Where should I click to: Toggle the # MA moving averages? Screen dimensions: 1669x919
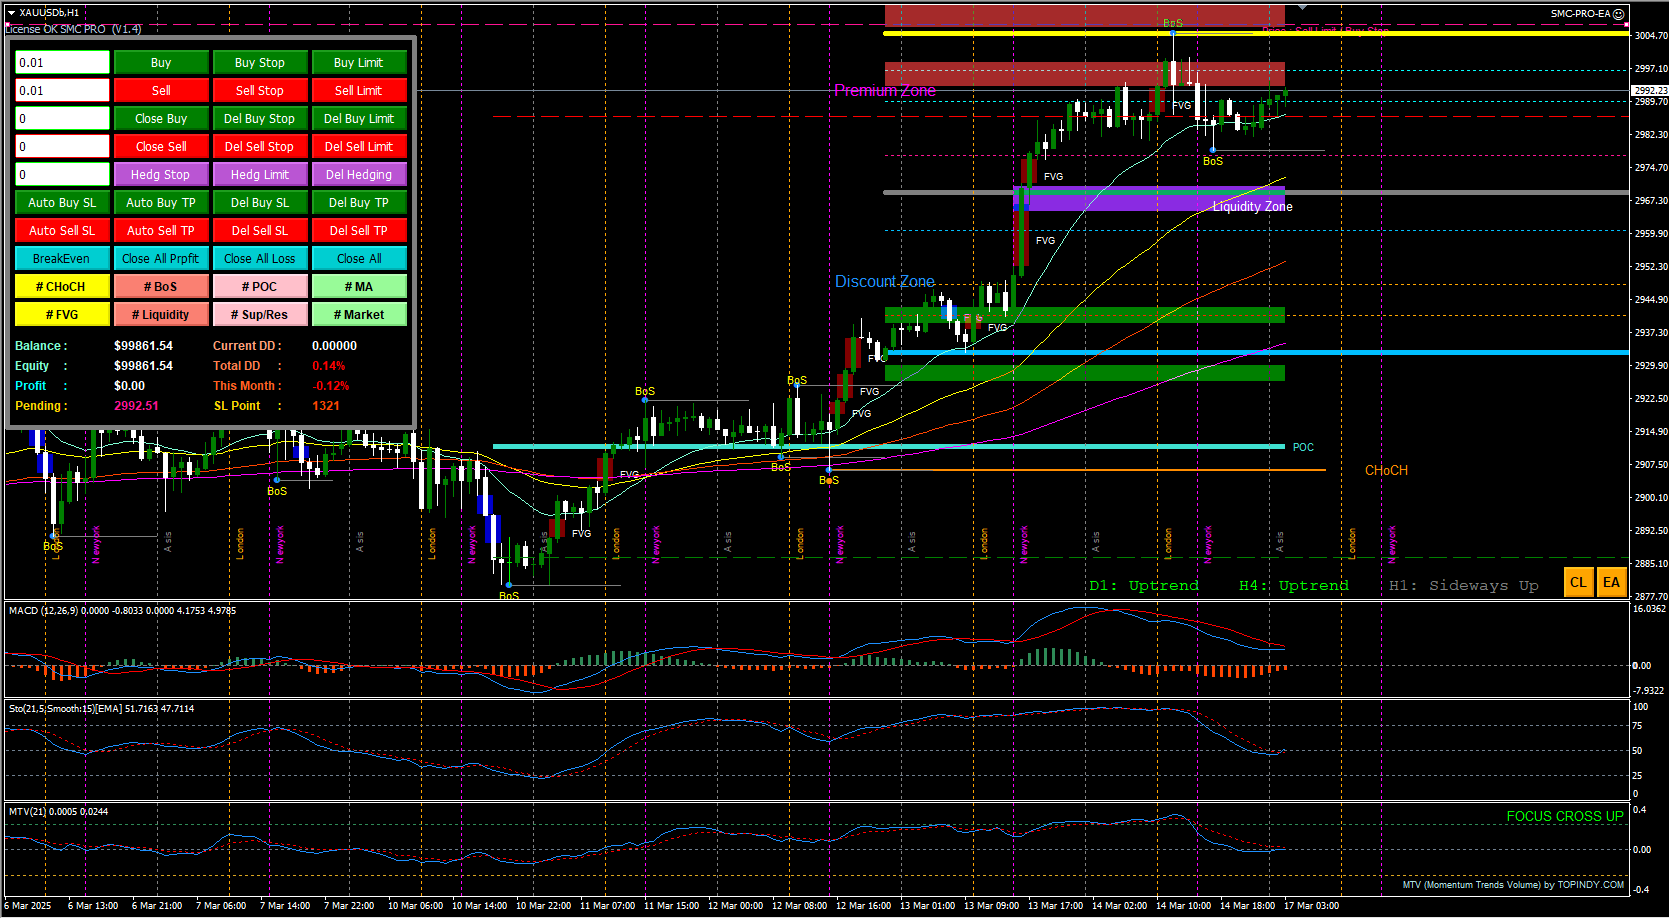pos(359,287)
